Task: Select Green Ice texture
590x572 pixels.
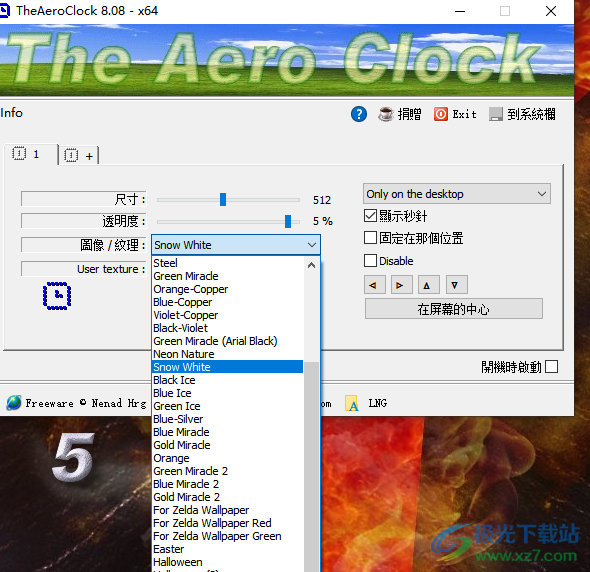Action: pyautogui.click(x=228, y=406)
